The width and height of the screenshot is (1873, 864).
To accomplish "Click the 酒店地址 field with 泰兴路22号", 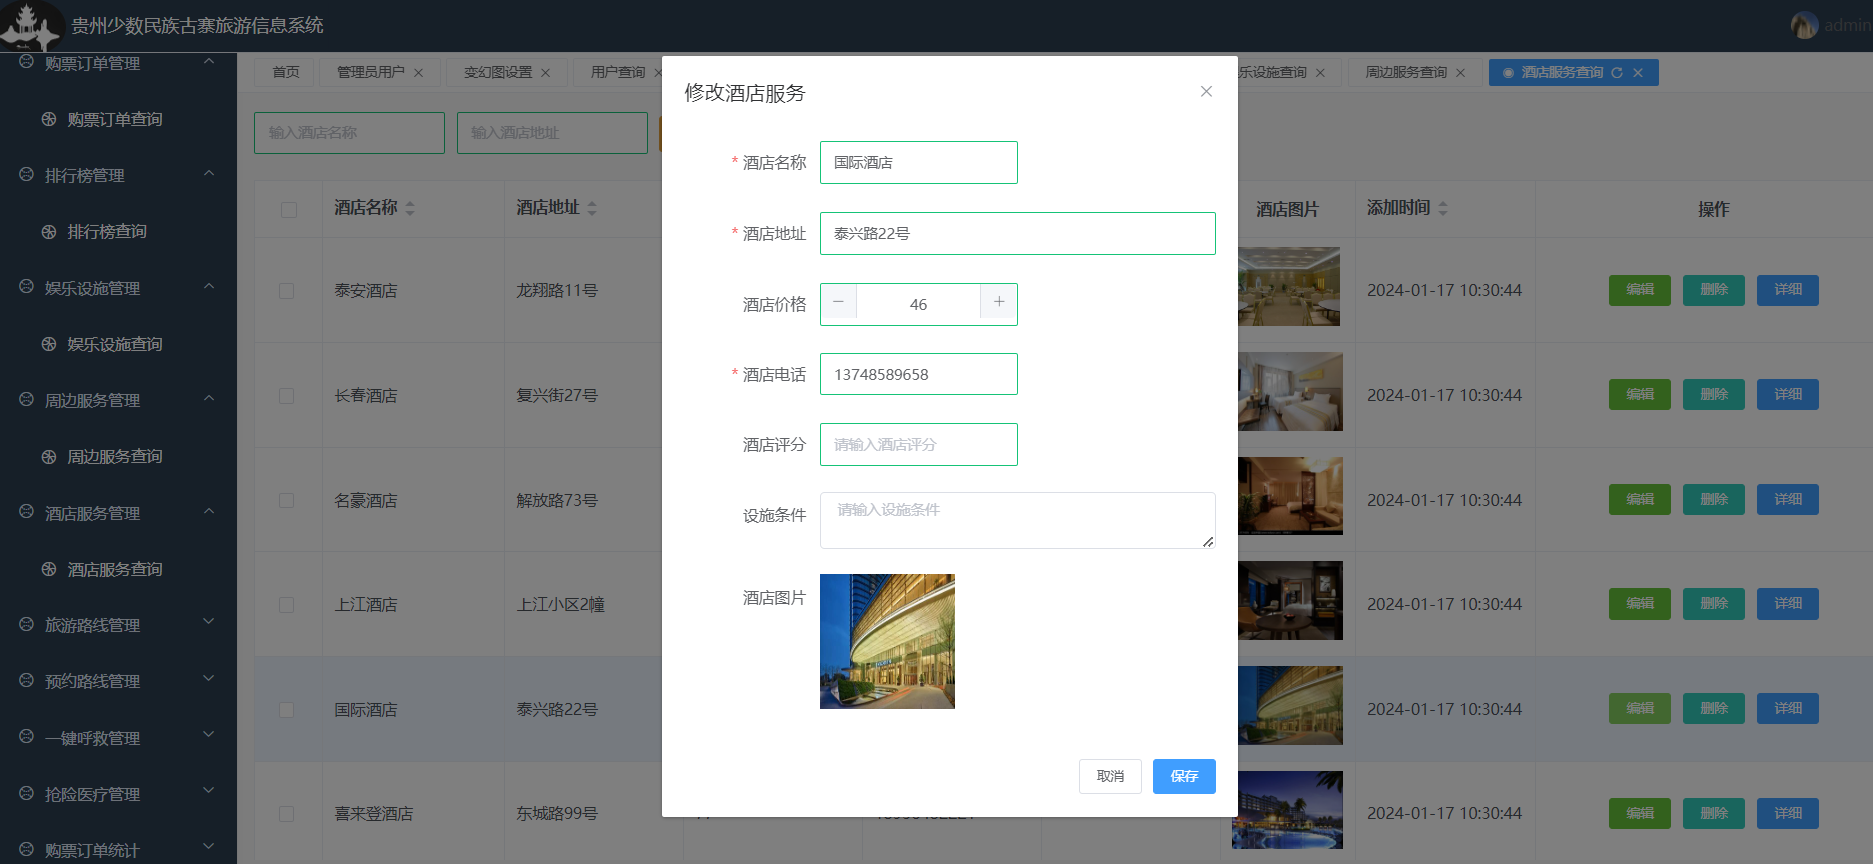I will tap(1017, 233).
